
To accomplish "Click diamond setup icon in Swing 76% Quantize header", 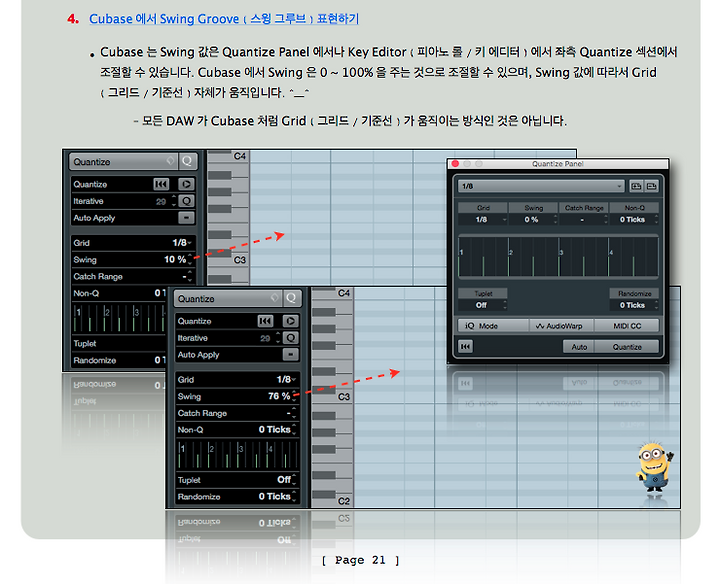I will click(x=275, y=298).
